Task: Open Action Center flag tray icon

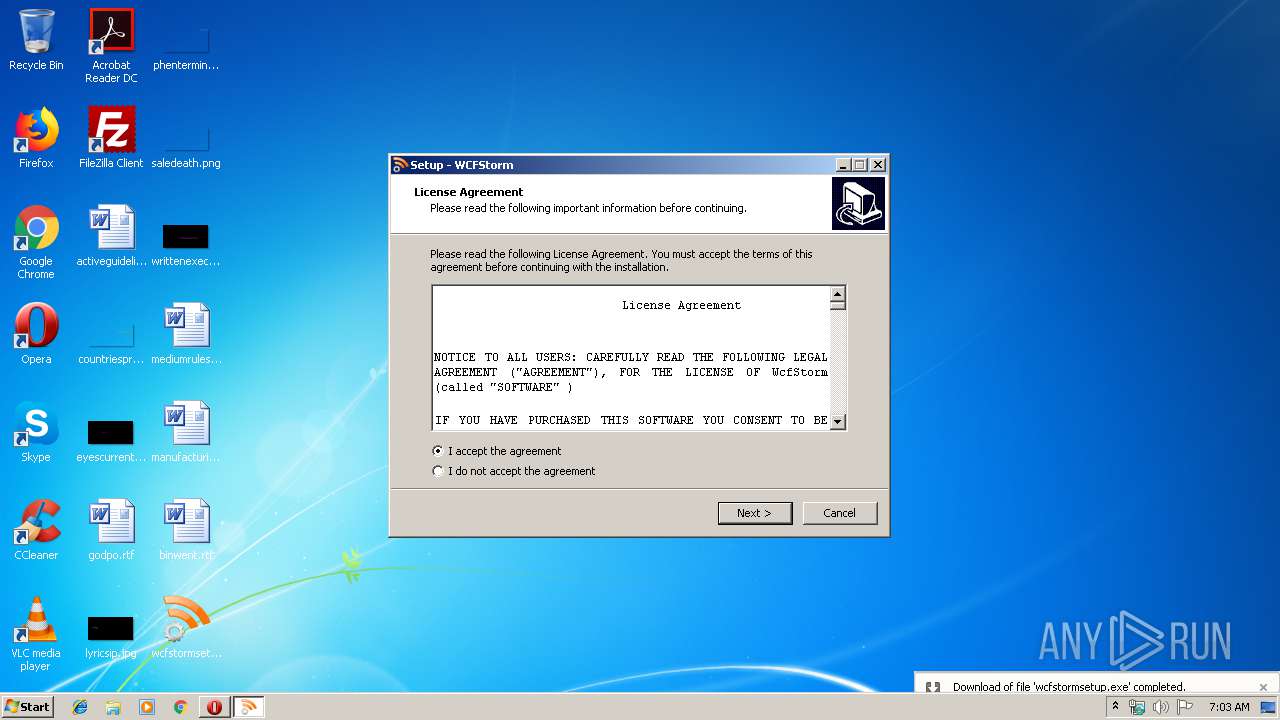Action: [x=1185, y=707]
